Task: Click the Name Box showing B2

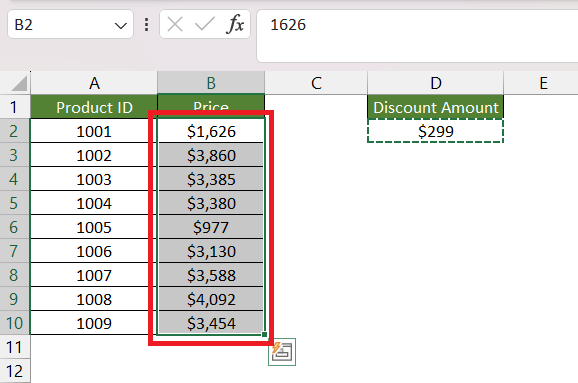Action: [70, 25]
